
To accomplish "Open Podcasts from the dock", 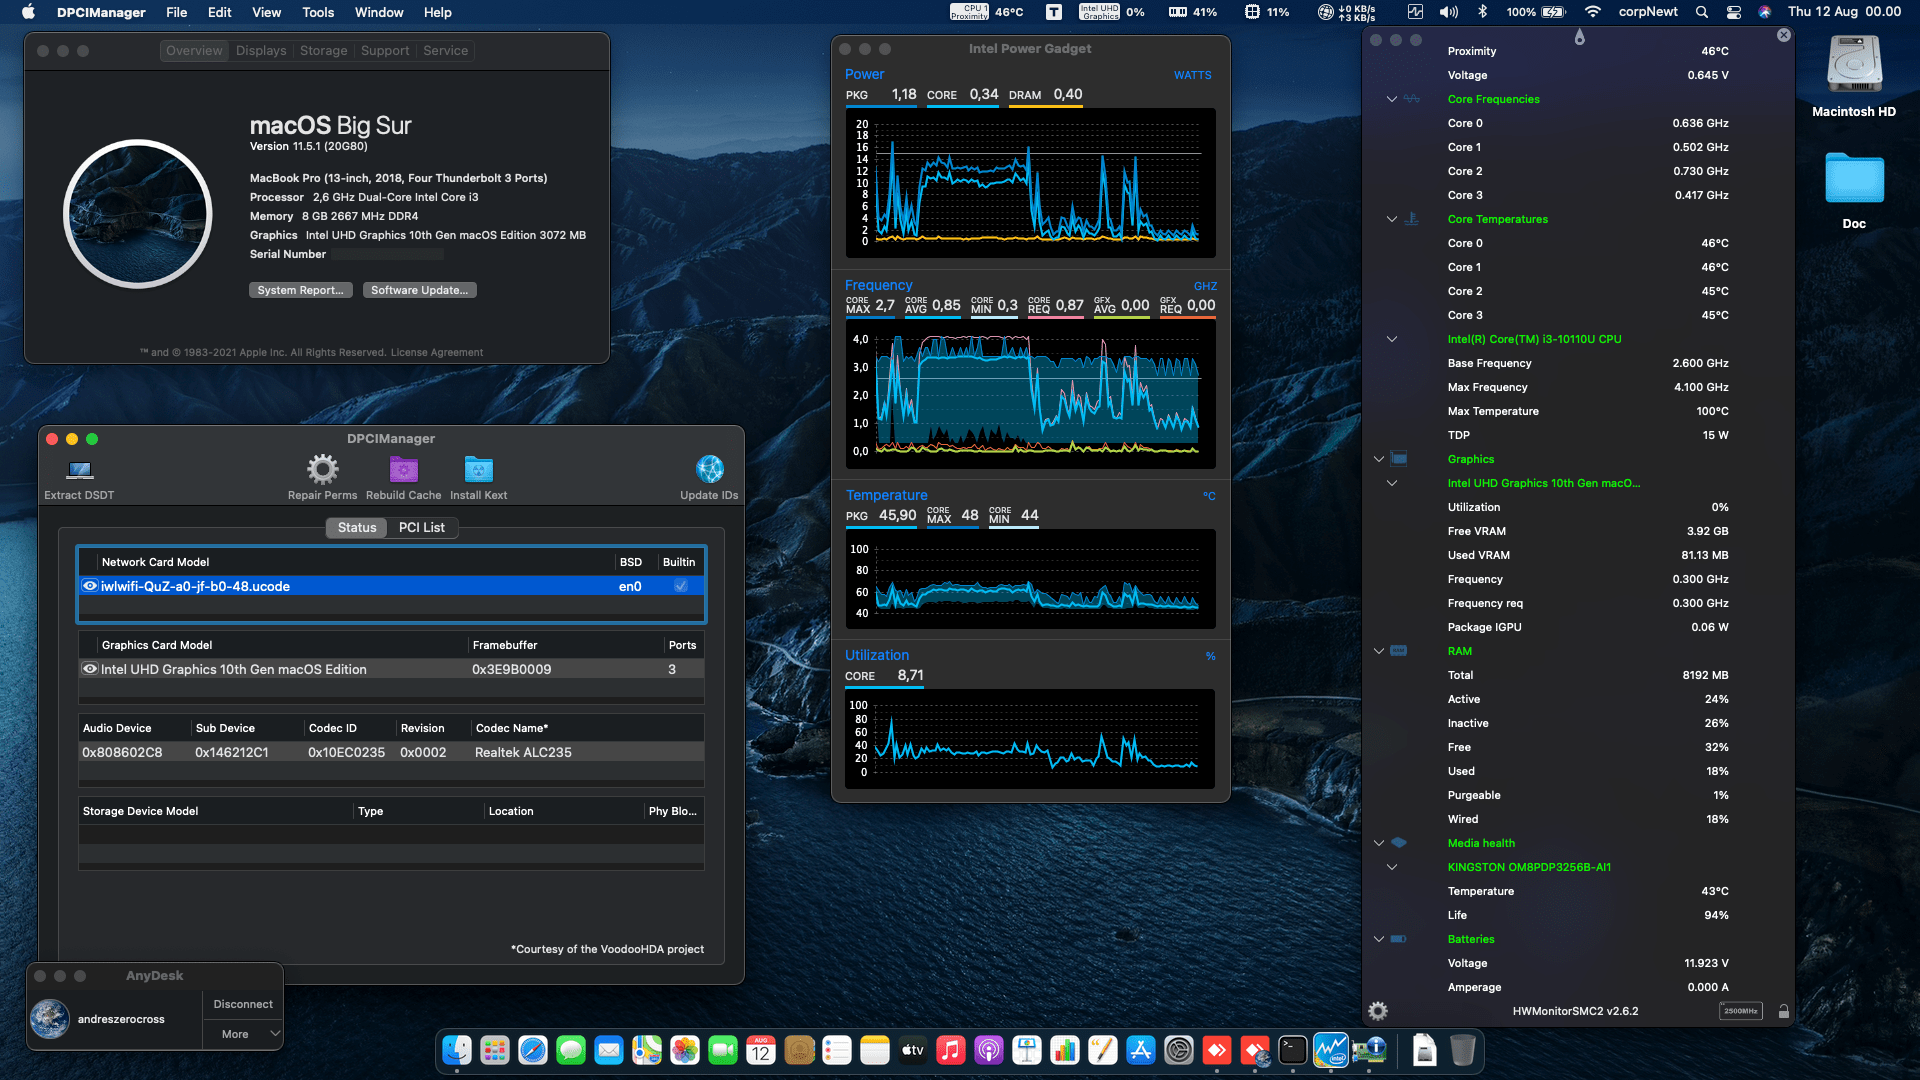I will pyautogui.click(x=989, y=1050).
